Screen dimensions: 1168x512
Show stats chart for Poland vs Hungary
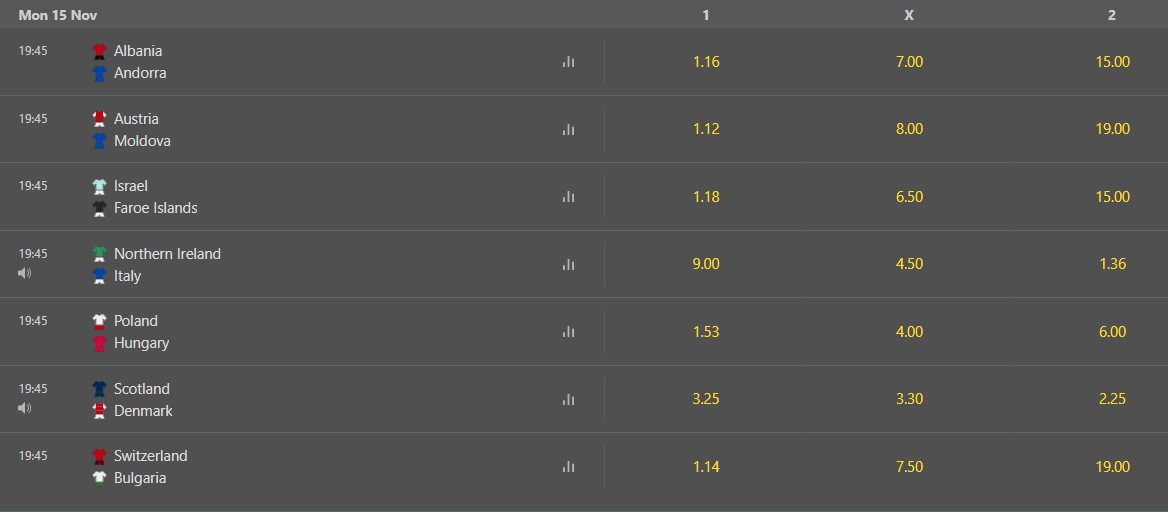(568, 332)
